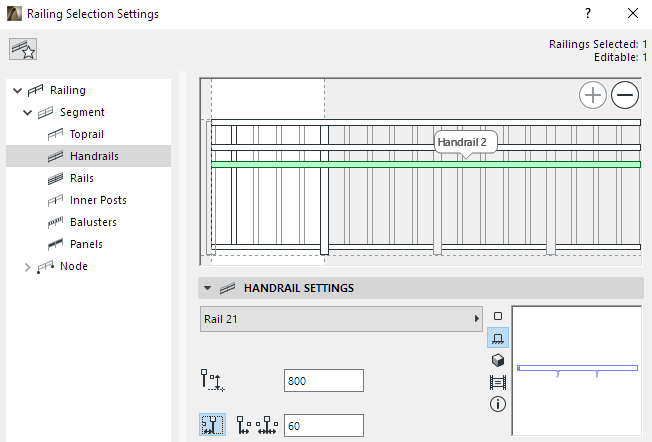Edit the handrail height field 800
The width and height of the screenshot is (652, 442).
pos(324,380)
